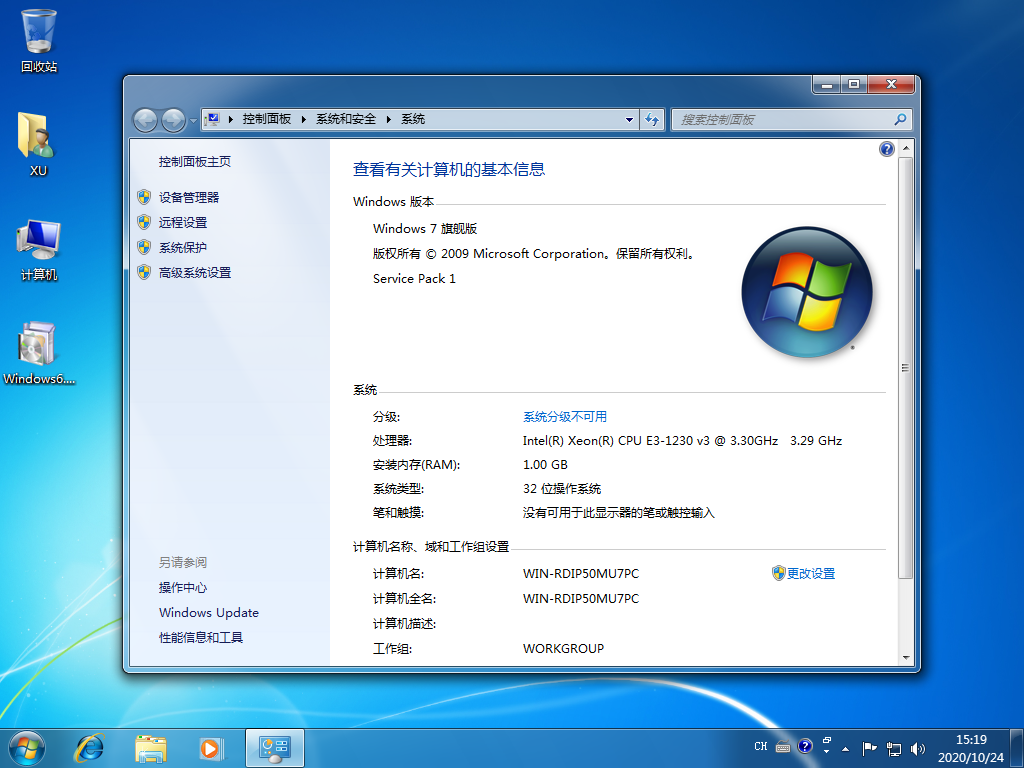The height and width of the screenshot is (768, 1024).
Task: Click shield icon beside 系统保护
Action: pos(144,248)
